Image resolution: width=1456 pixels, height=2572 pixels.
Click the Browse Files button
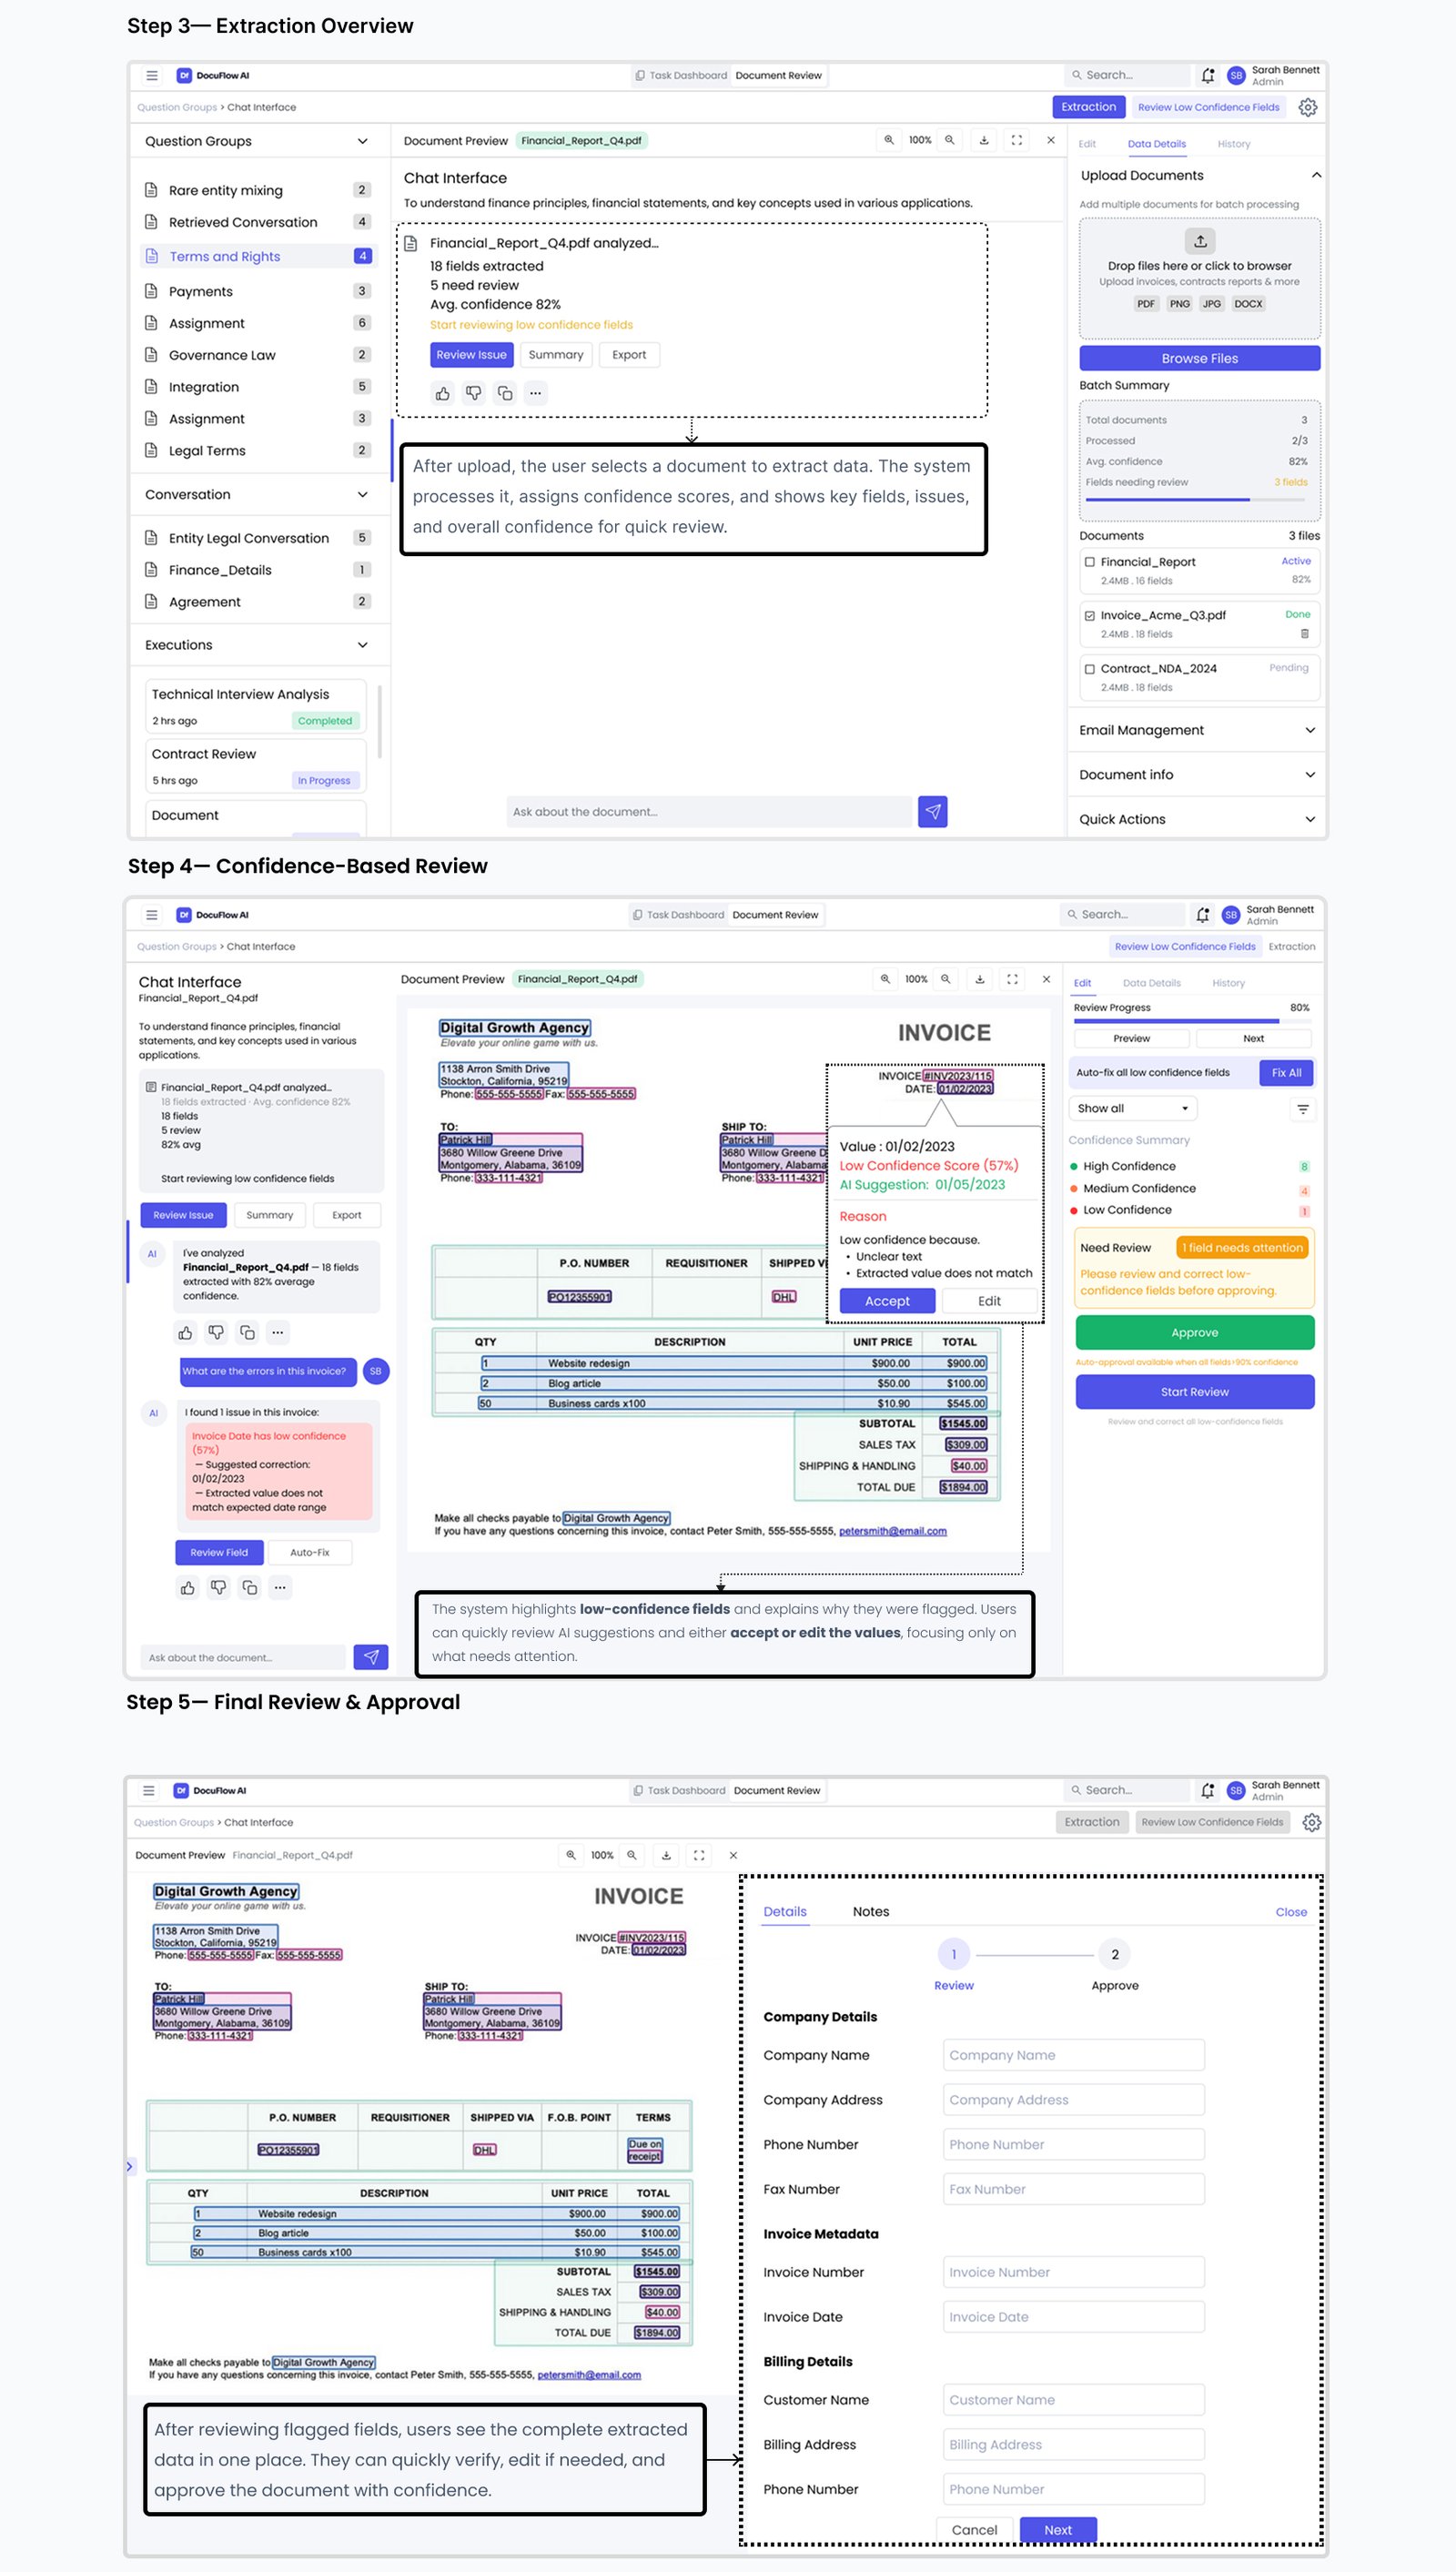1199,358
